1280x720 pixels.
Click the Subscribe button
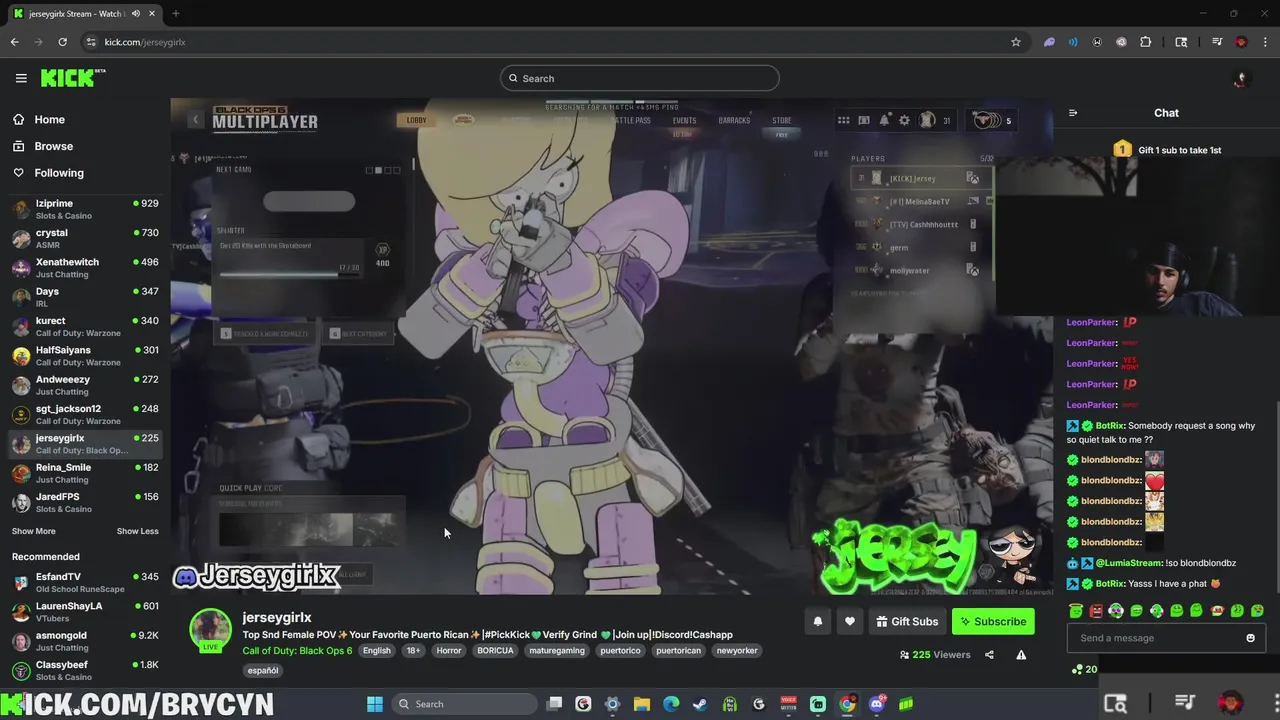coord(993,621)
